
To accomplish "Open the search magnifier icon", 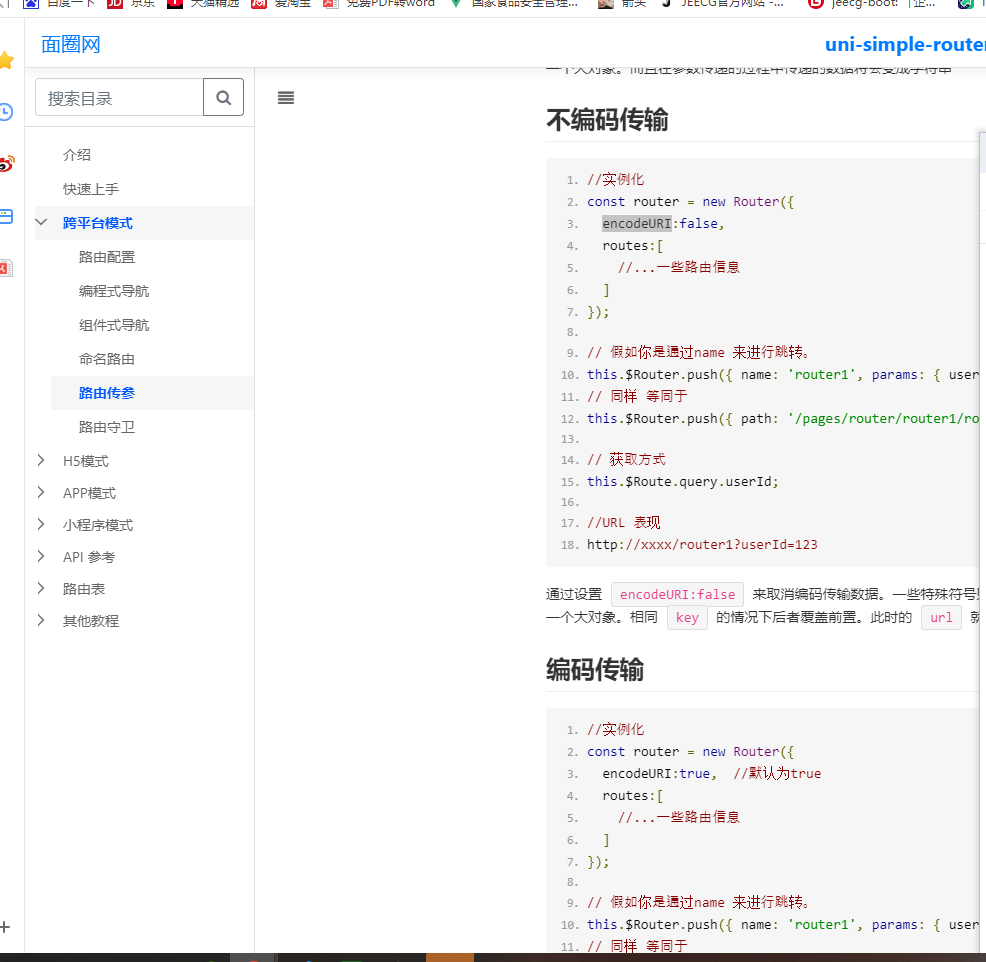I will [224, 97].
